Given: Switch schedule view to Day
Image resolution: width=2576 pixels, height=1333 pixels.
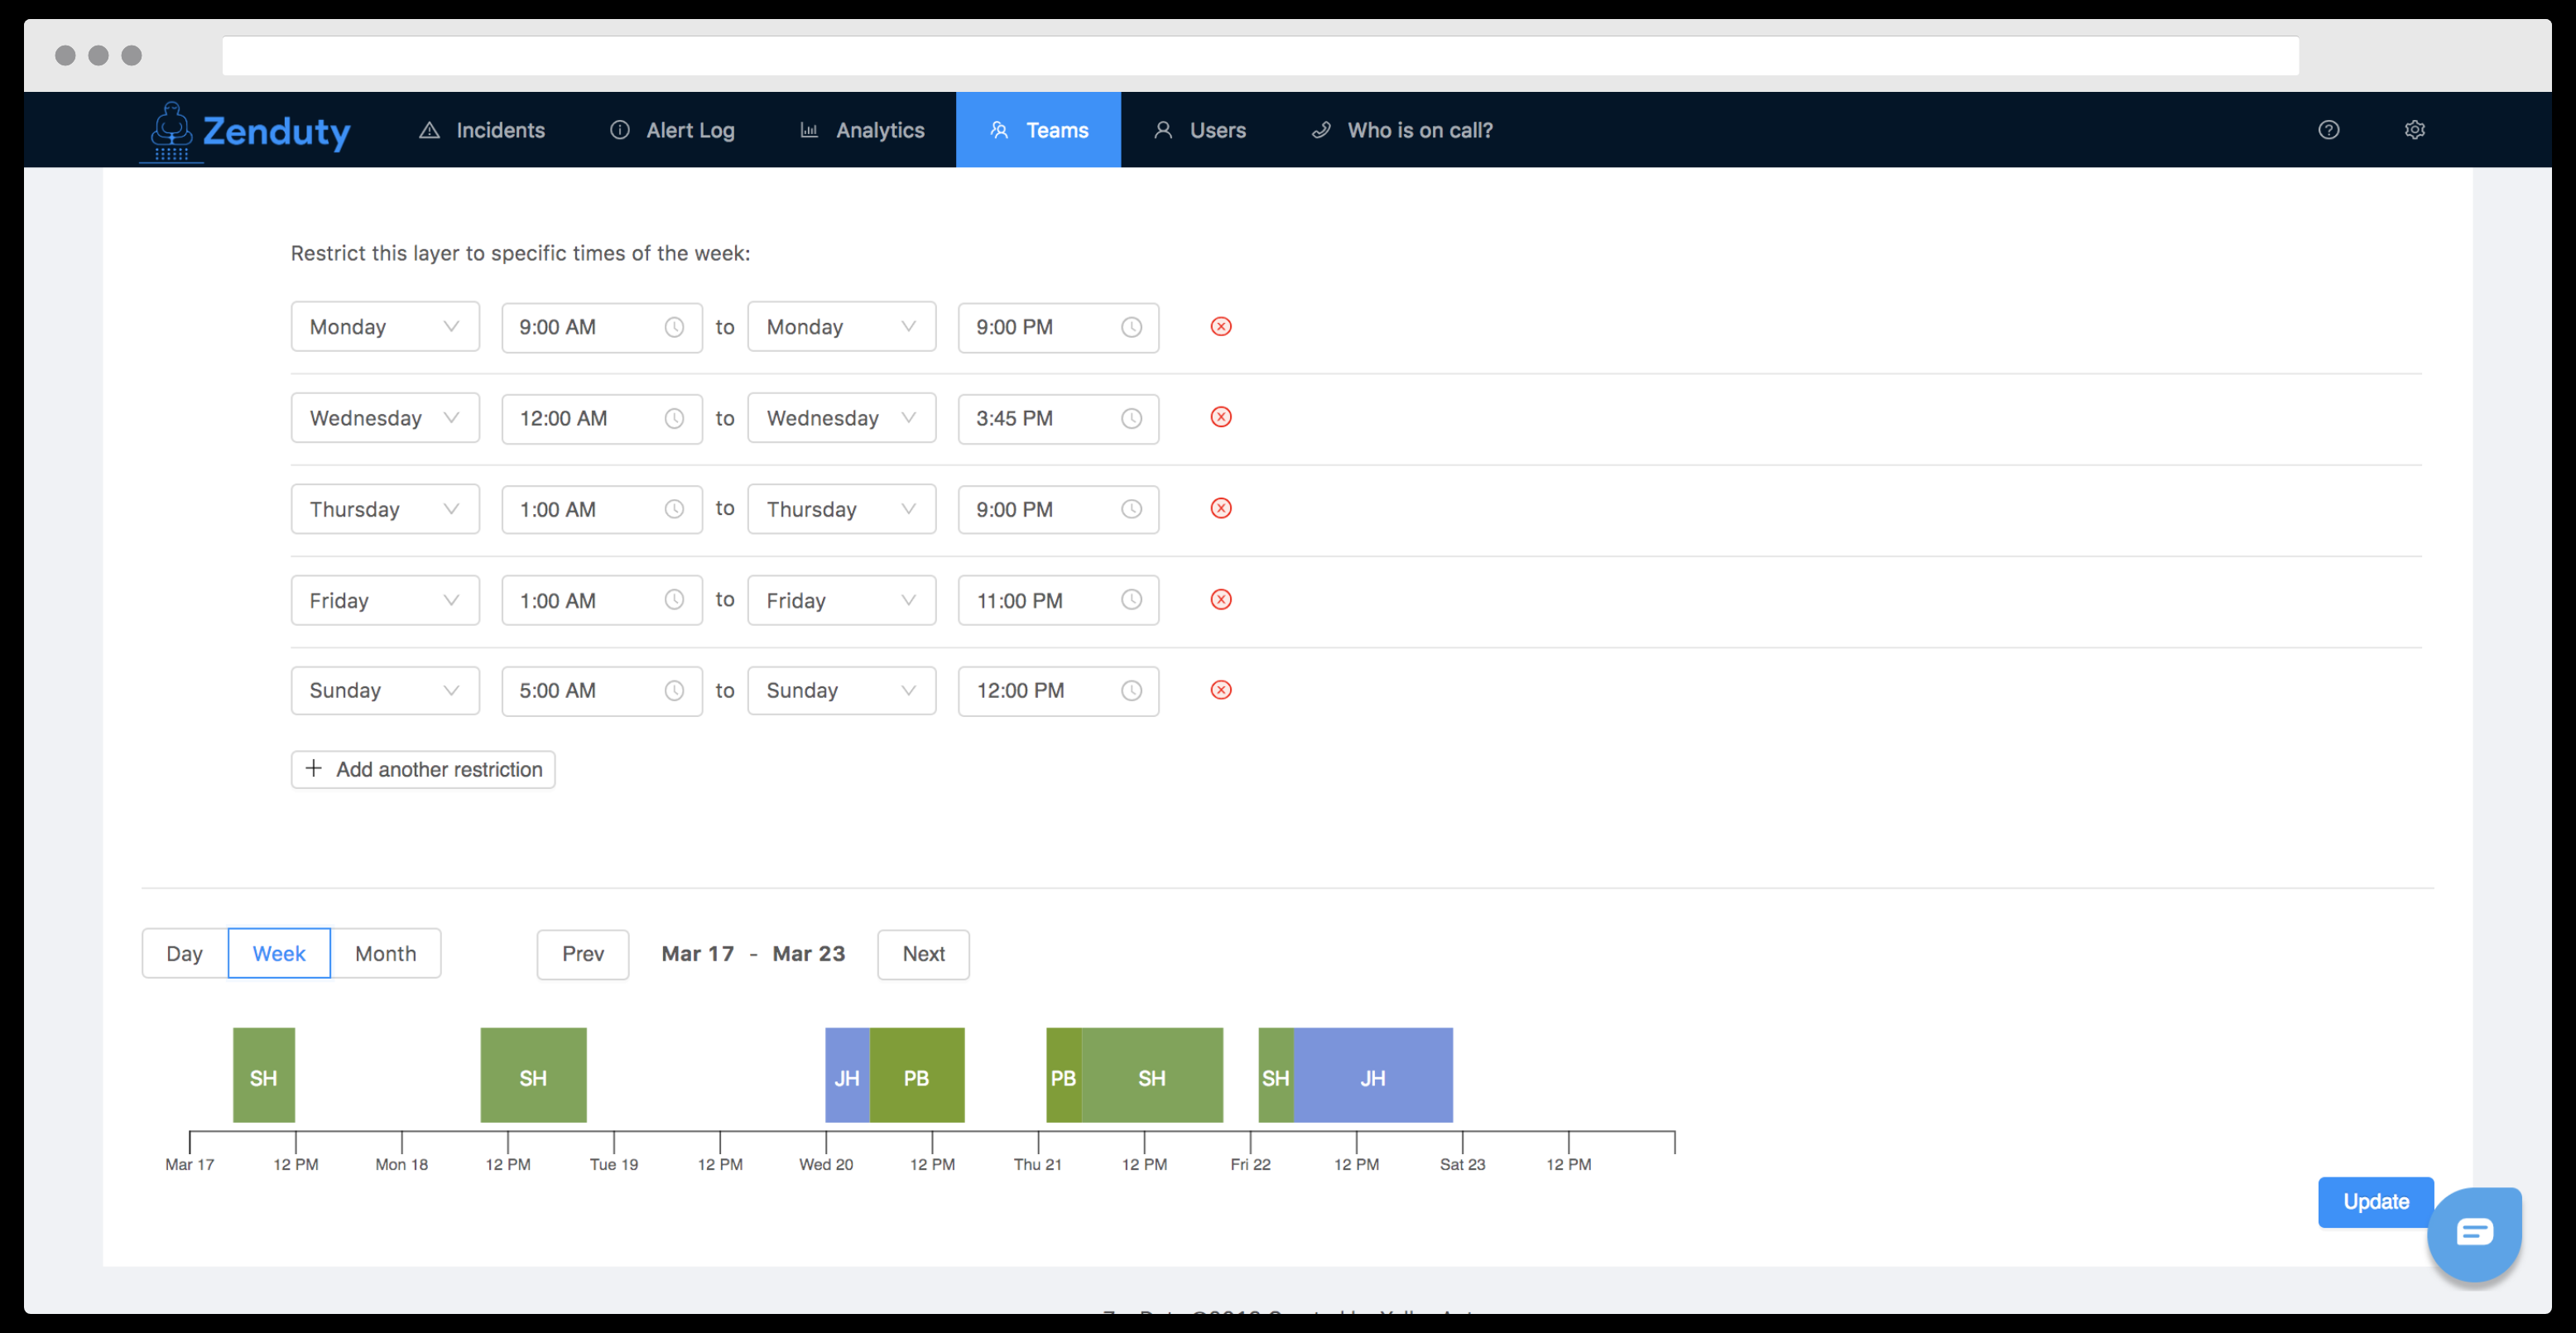Looking at the screenshot, I should point(185,954).
